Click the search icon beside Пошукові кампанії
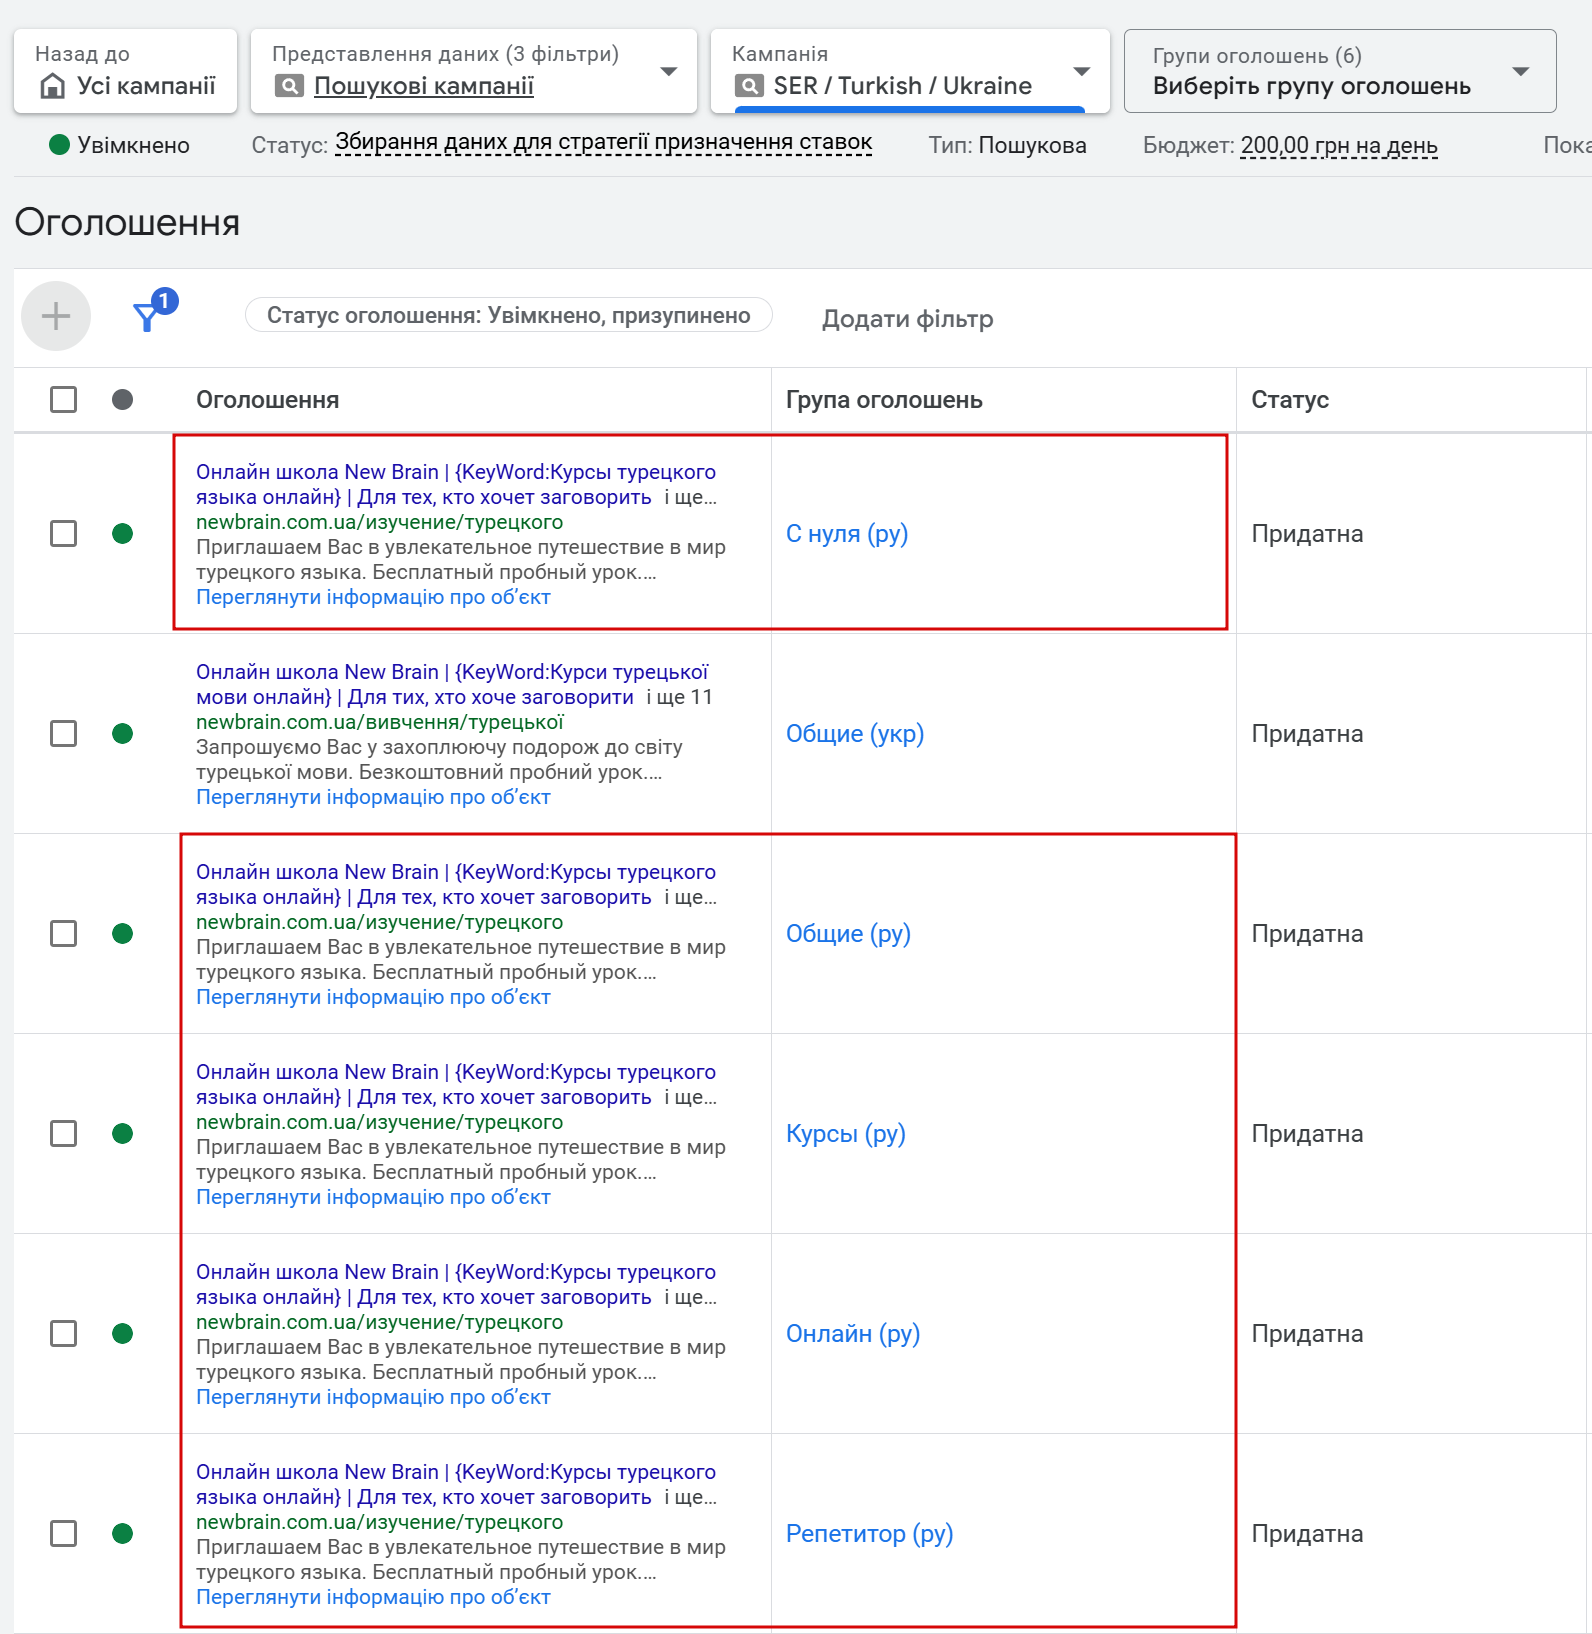1592x1634 pixels. (289, 86)
